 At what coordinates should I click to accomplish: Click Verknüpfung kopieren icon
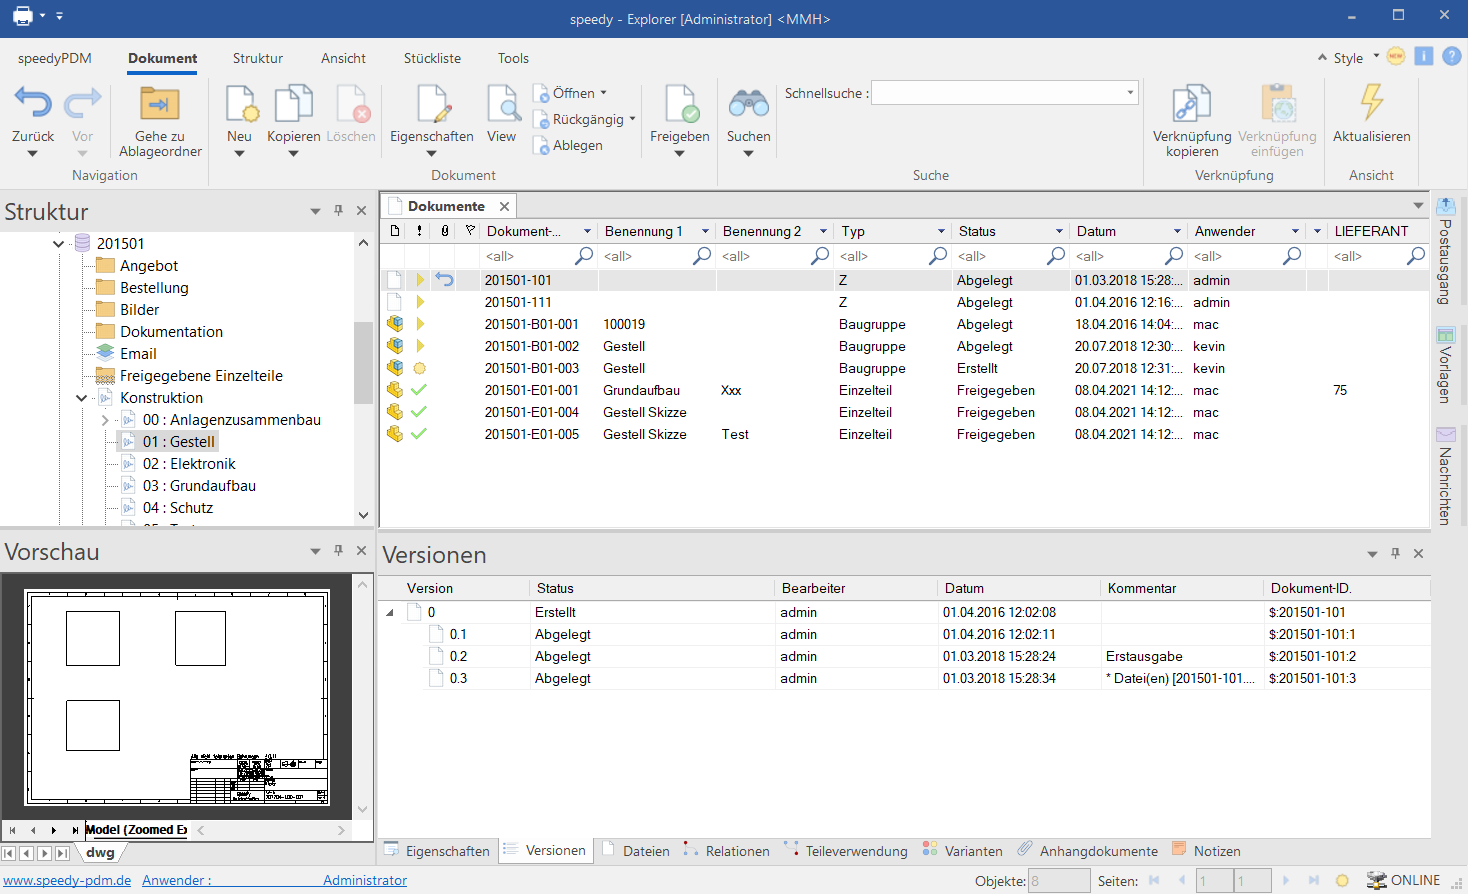[x=1192, y=104]
